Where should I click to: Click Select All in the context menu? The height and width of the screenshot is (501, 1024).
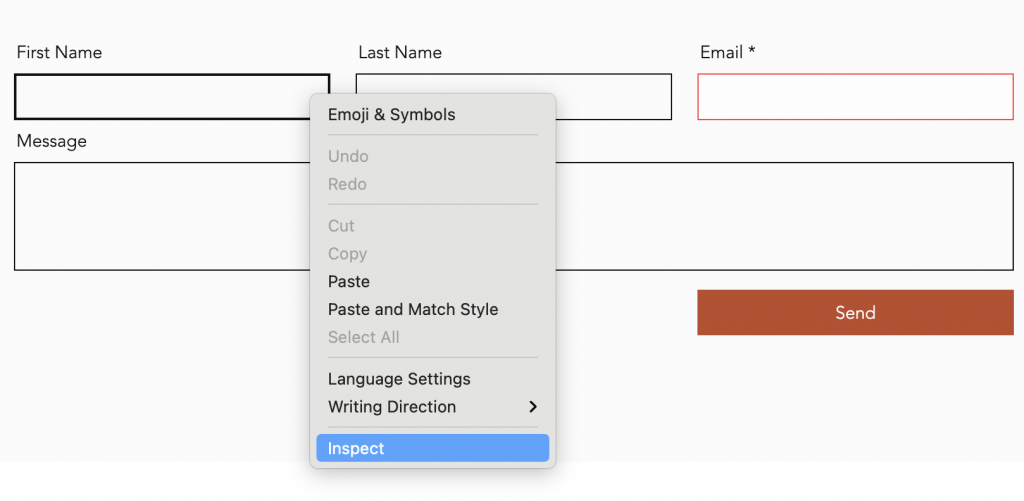(363, 338)
